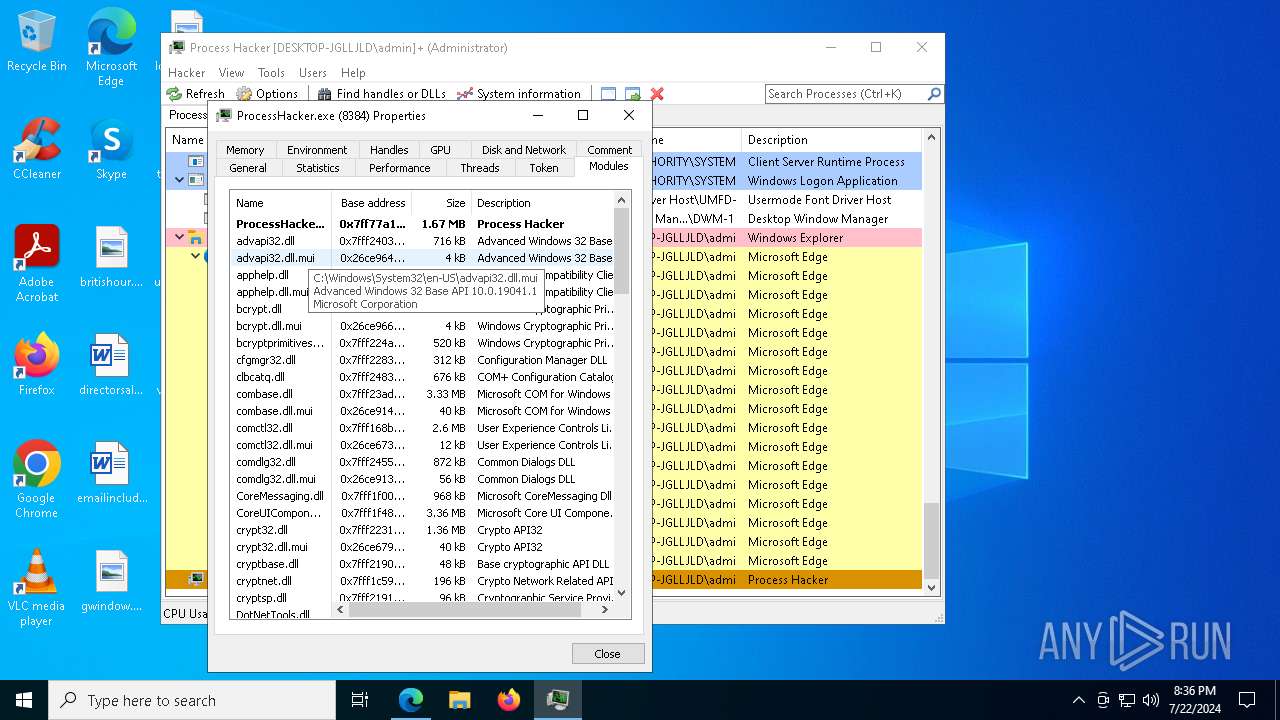The image size is (1280, 720).
Task: Open CCleaner desktop shortcut
Action: (x=37, y=149)
